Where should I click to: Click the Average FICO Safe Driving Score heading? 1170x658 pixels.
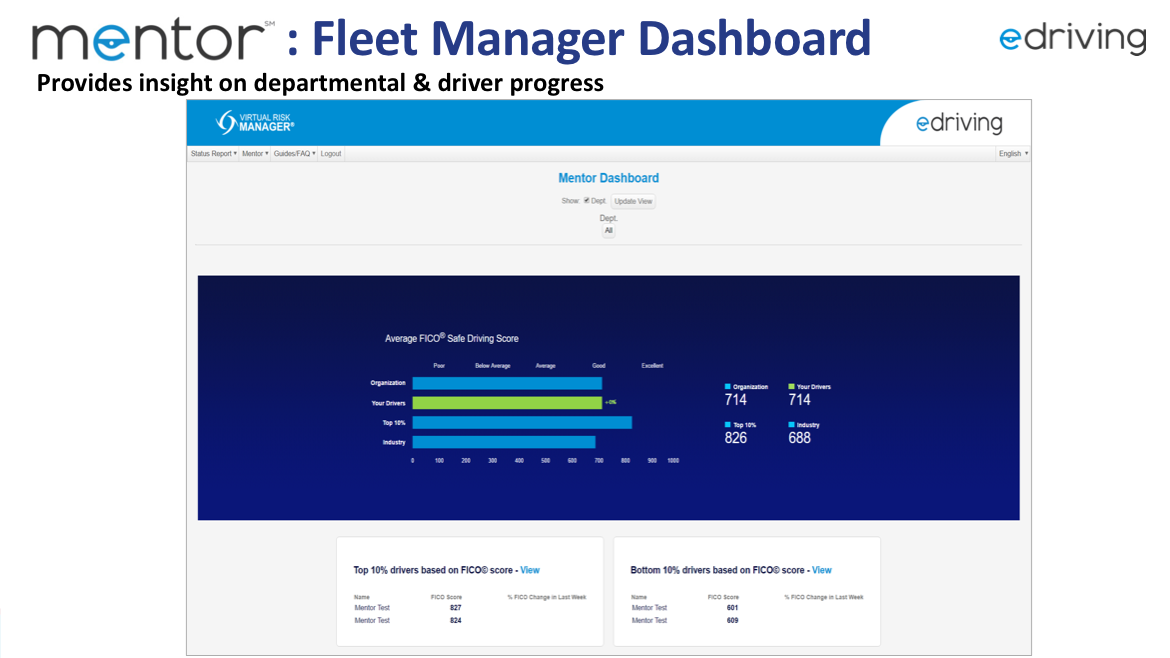coord(451,338)
